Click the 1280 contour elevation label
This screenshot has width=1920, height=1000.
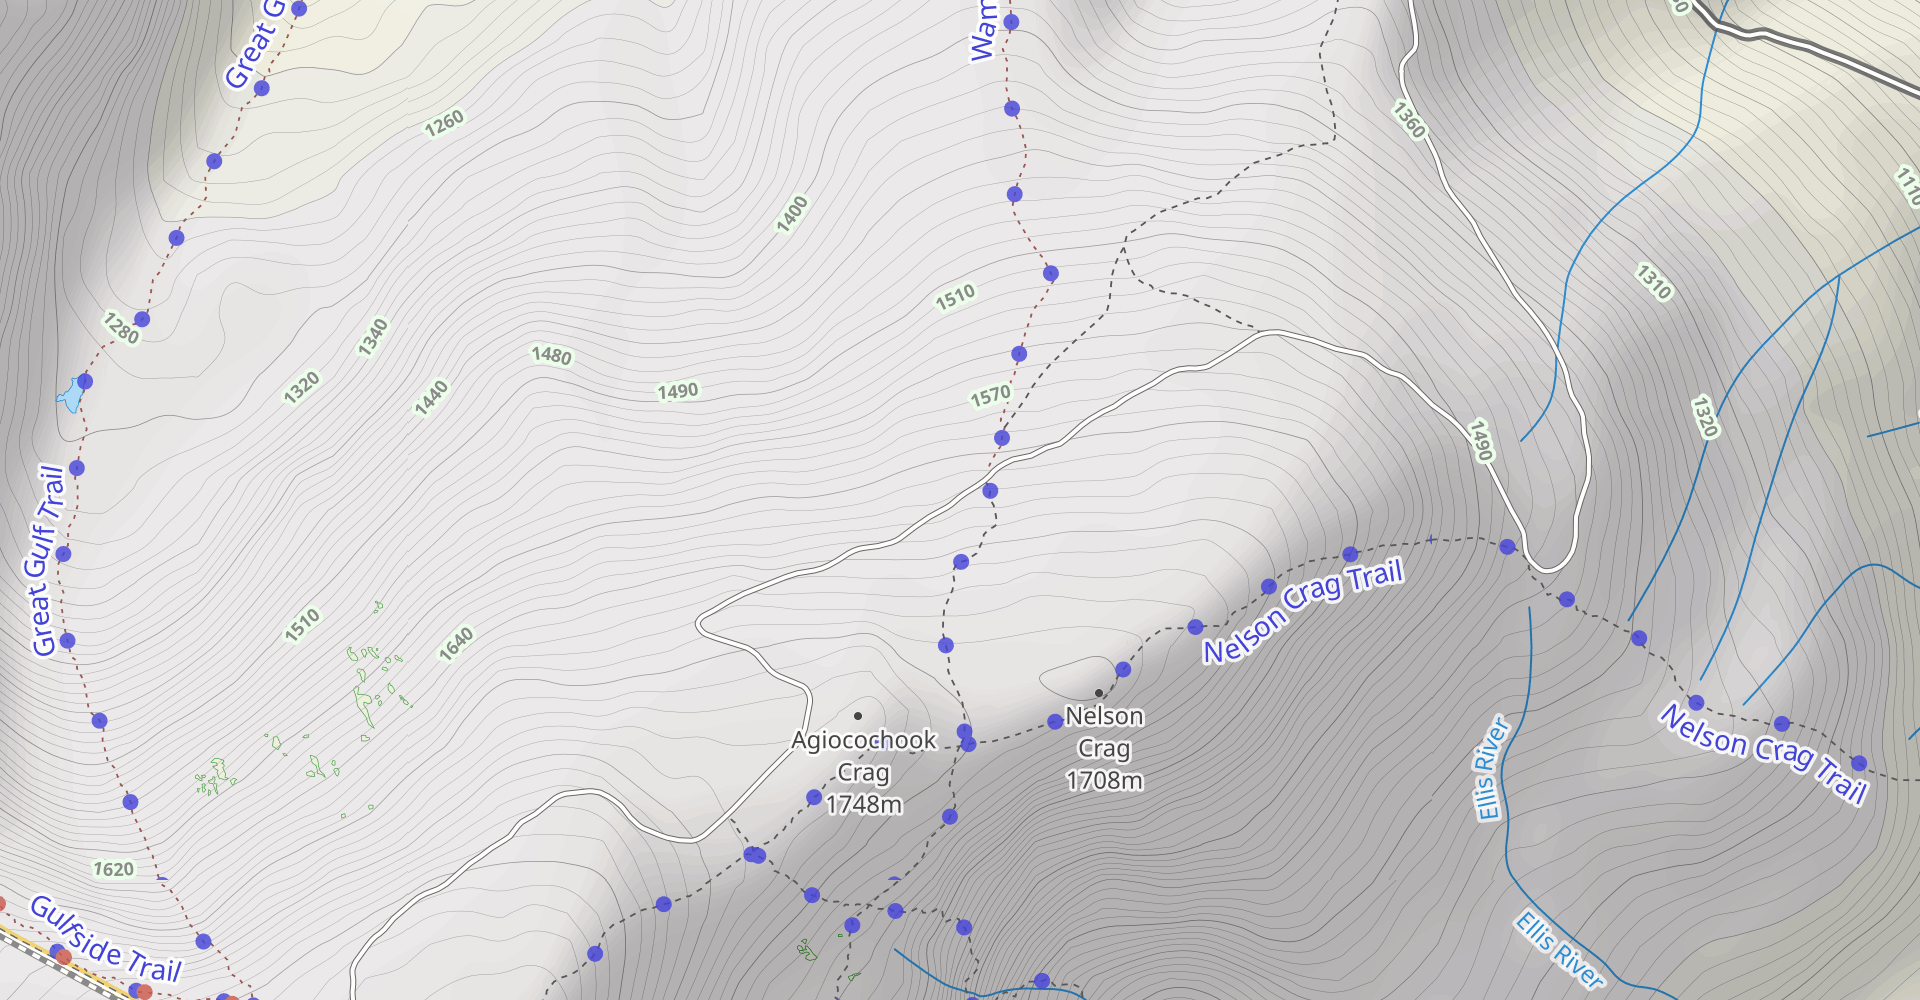point(122,327)
